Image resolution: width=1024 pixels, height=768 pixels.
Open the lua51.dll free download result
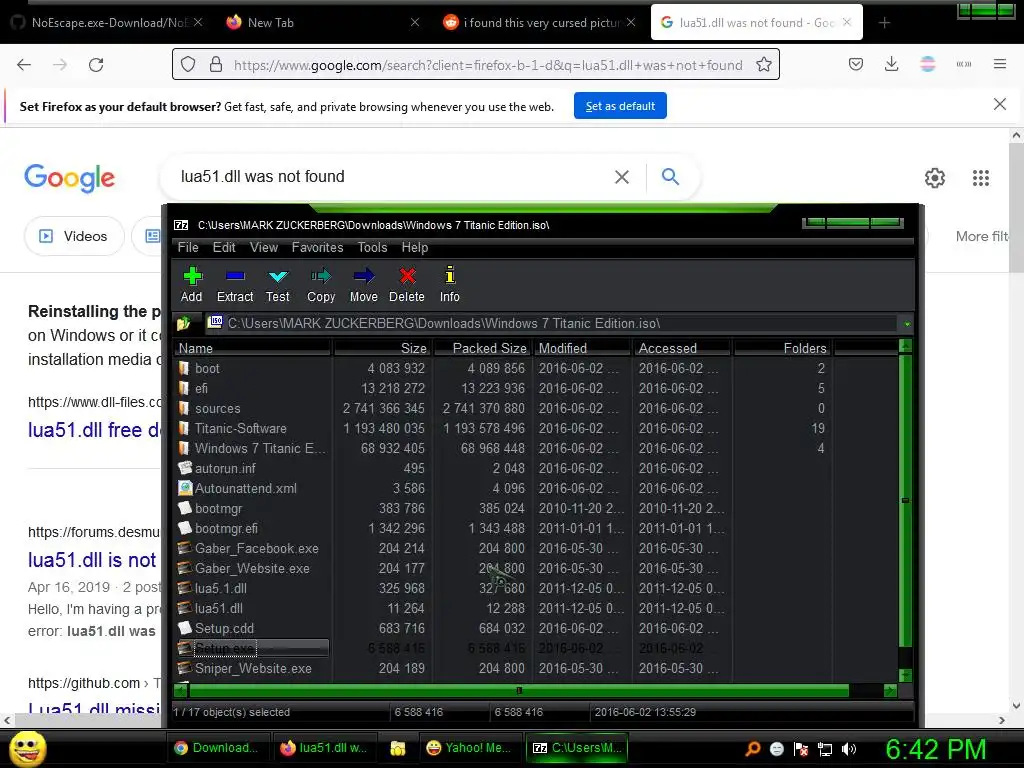(x=94, y=430)
